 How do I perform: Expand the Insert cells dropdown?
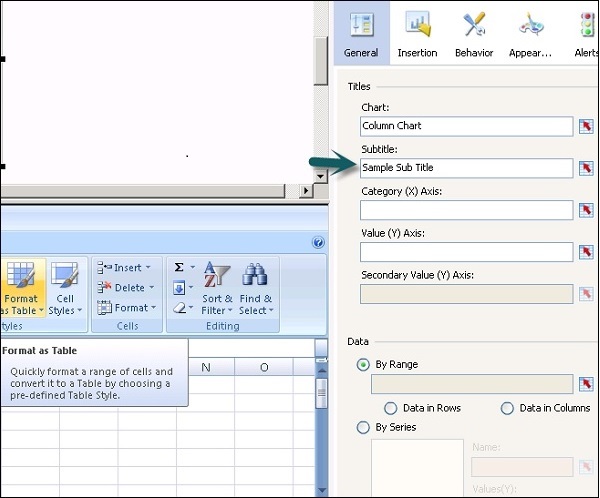125,267
